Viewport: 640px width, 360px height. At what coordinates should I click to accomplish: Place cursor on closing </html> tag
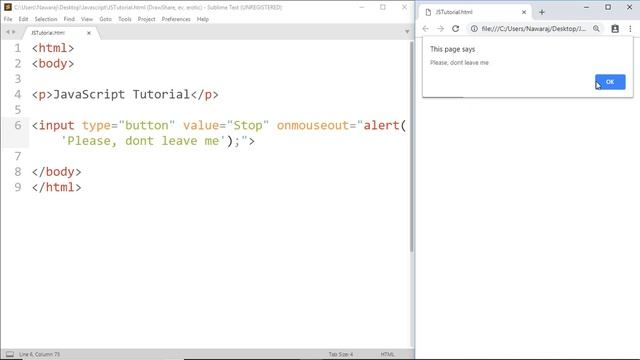tap(57, 187)
